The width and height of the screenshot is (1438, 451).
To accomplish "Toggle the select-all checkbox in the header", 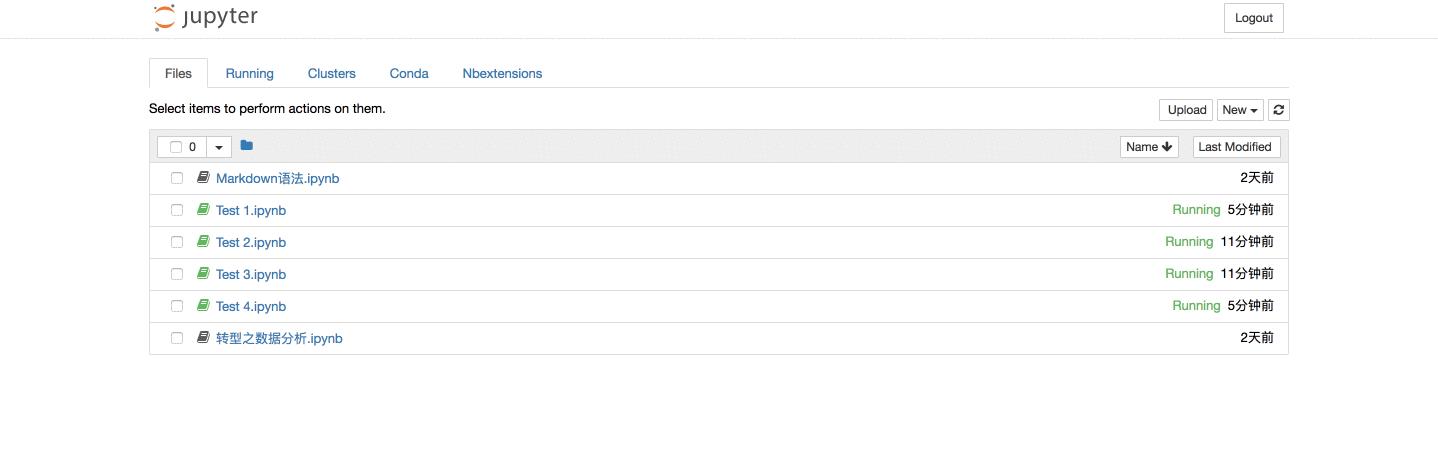I will pyautogui.click(x=176, y=147).
